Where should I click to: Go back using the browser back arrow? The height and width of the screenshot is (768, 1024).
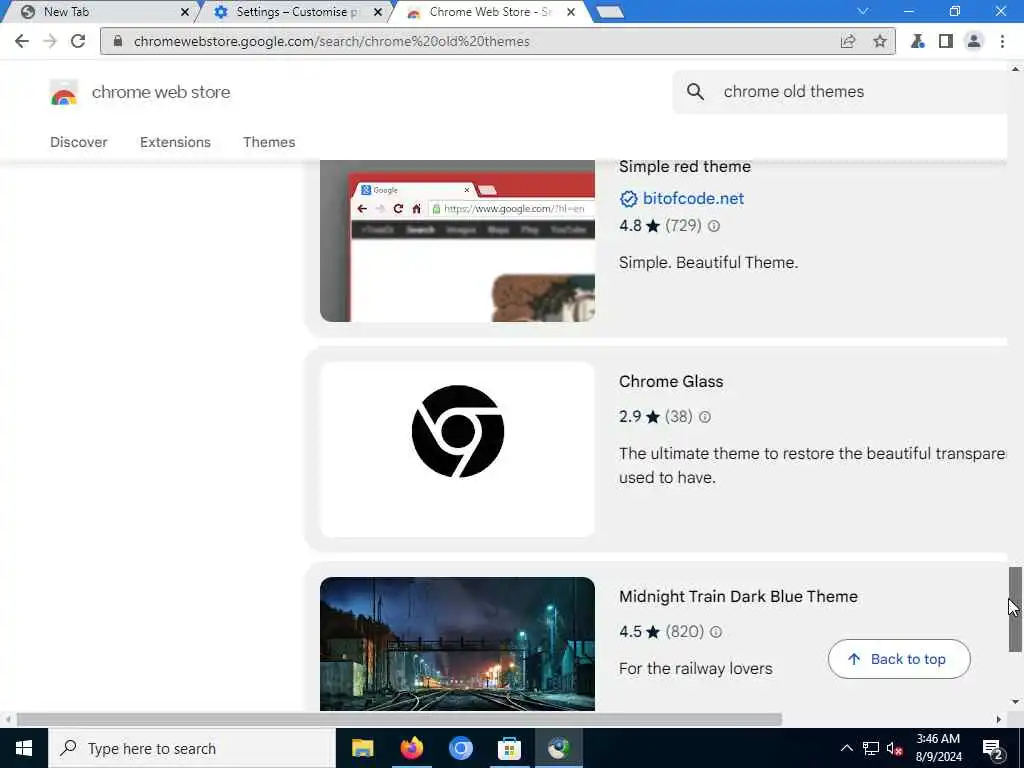click(x=22, y=41)
